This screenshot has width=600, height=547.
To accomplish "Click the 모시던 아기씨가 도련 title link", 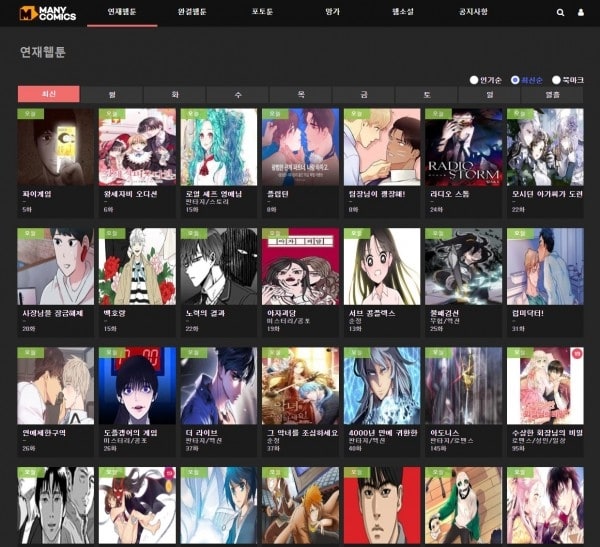I will click(x=547, y=194).
